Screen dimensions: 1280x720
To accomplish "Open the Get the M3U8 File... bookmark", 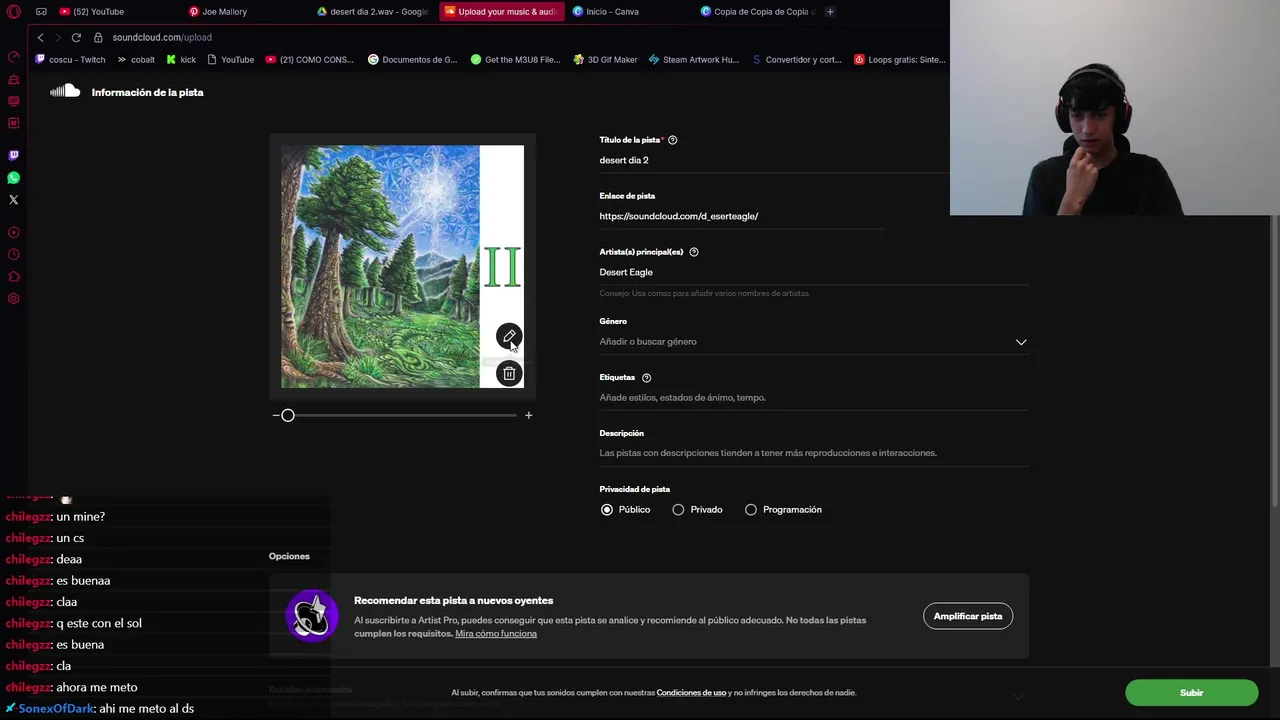I will click(516, 59).
